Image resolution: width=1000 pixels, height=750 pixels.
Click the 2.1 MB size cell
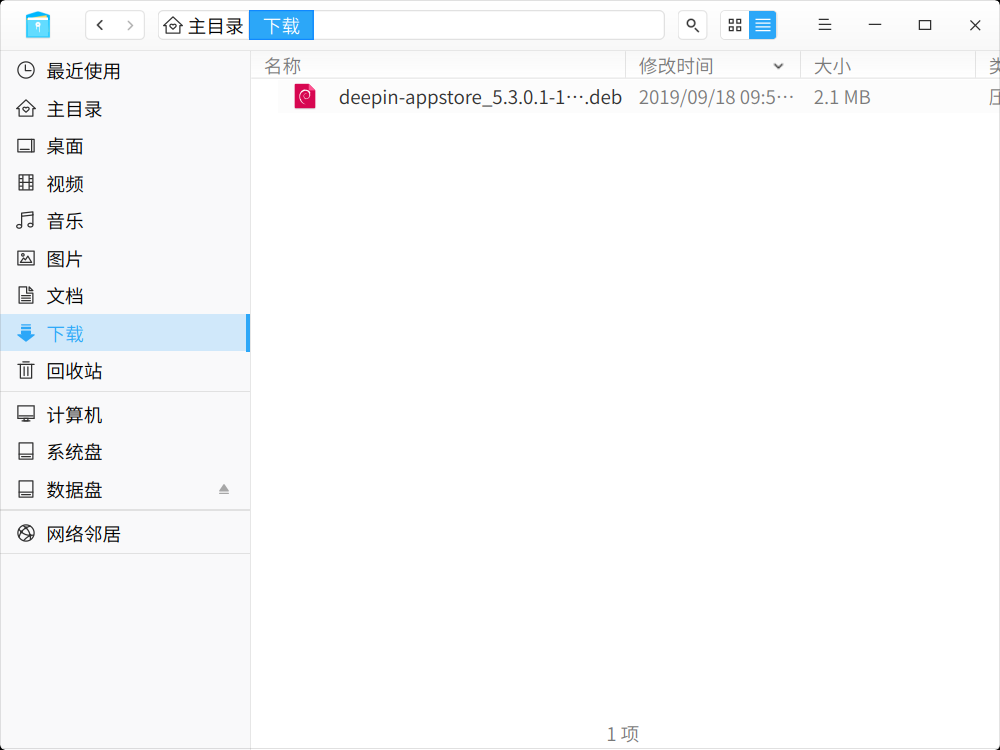pyautogui.click(x=842, y=97)
